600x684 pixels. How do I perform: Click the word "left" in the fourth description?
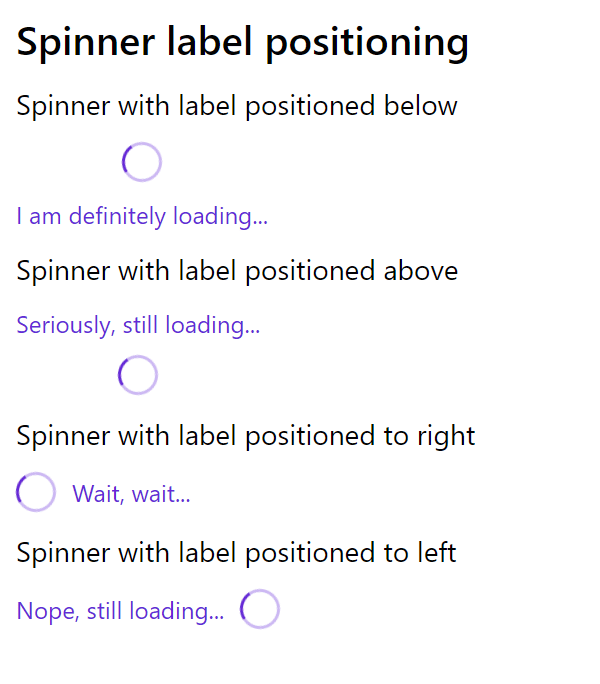click(x=437, y=552)
